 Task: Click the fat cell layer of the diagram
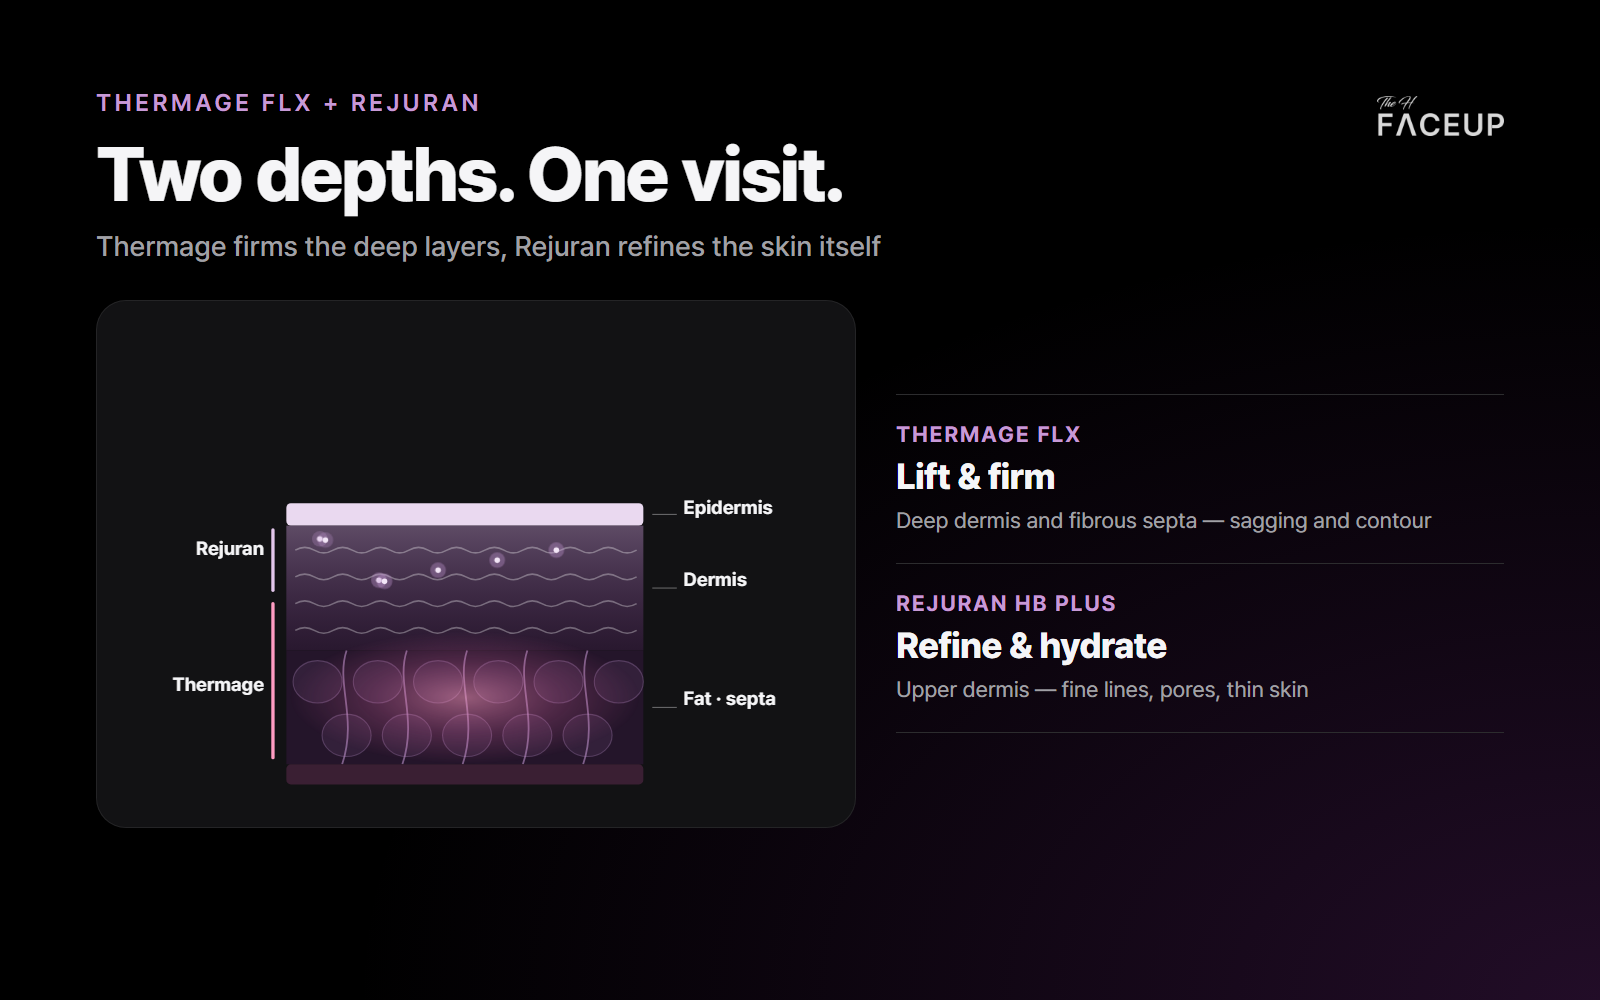pos(465,707)
